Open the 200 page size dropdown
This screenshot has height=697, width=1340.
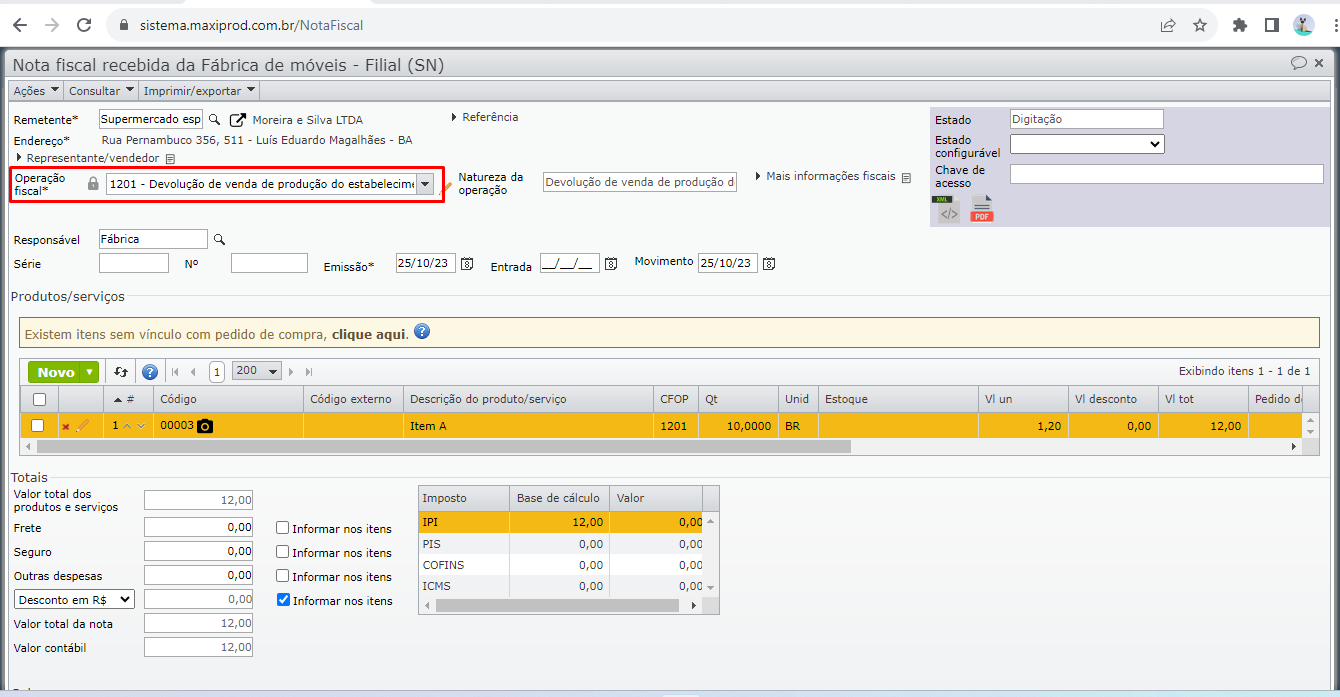pos(257,371)
